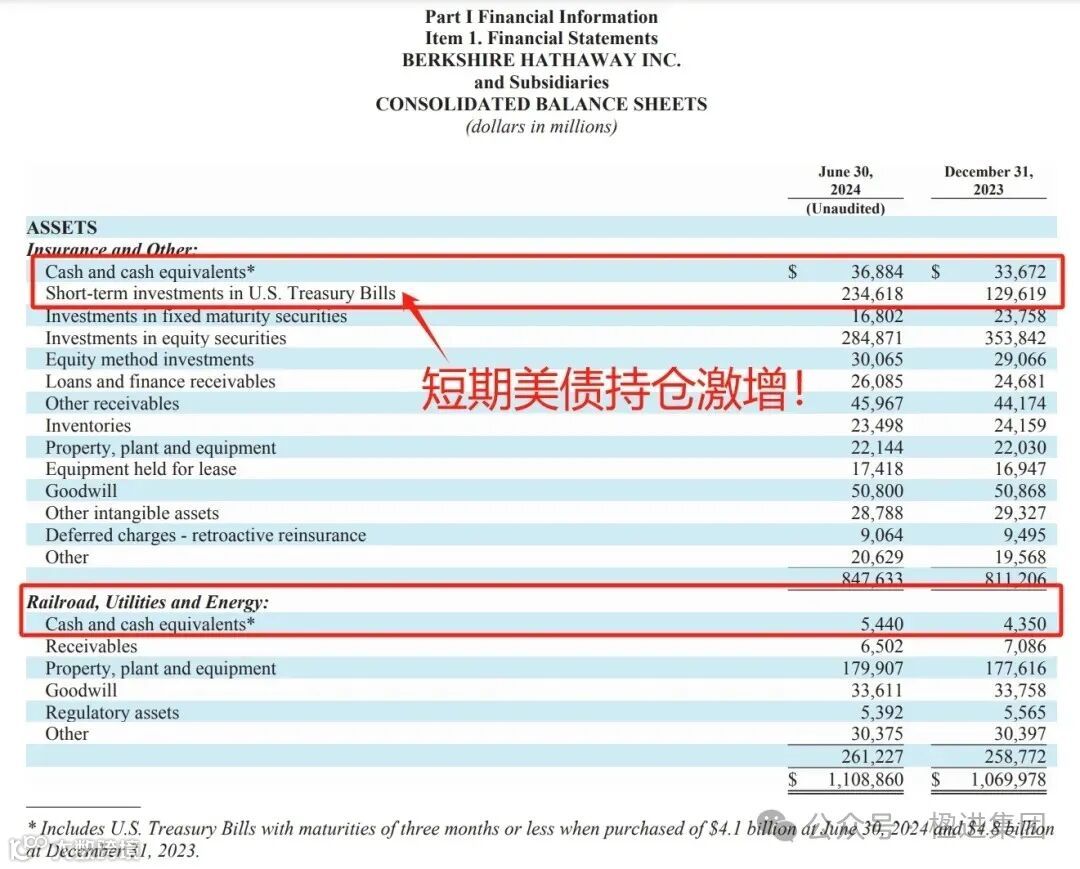Image resolution: width=1080 pixels, height=869 pixels.
Task: Select the value 7,086
Action: point(1025,647)
